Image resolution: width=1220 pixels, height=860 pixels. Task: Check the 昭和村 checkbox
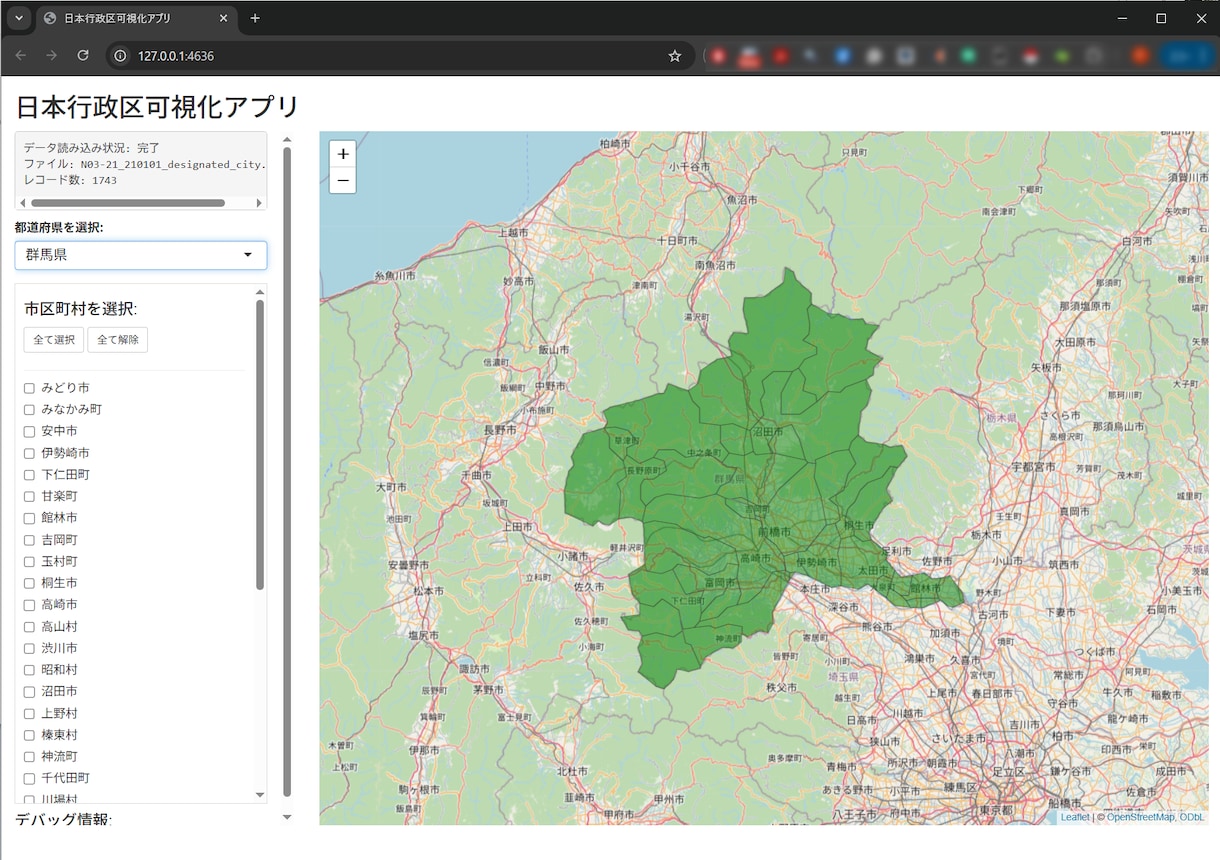[30, 670]
